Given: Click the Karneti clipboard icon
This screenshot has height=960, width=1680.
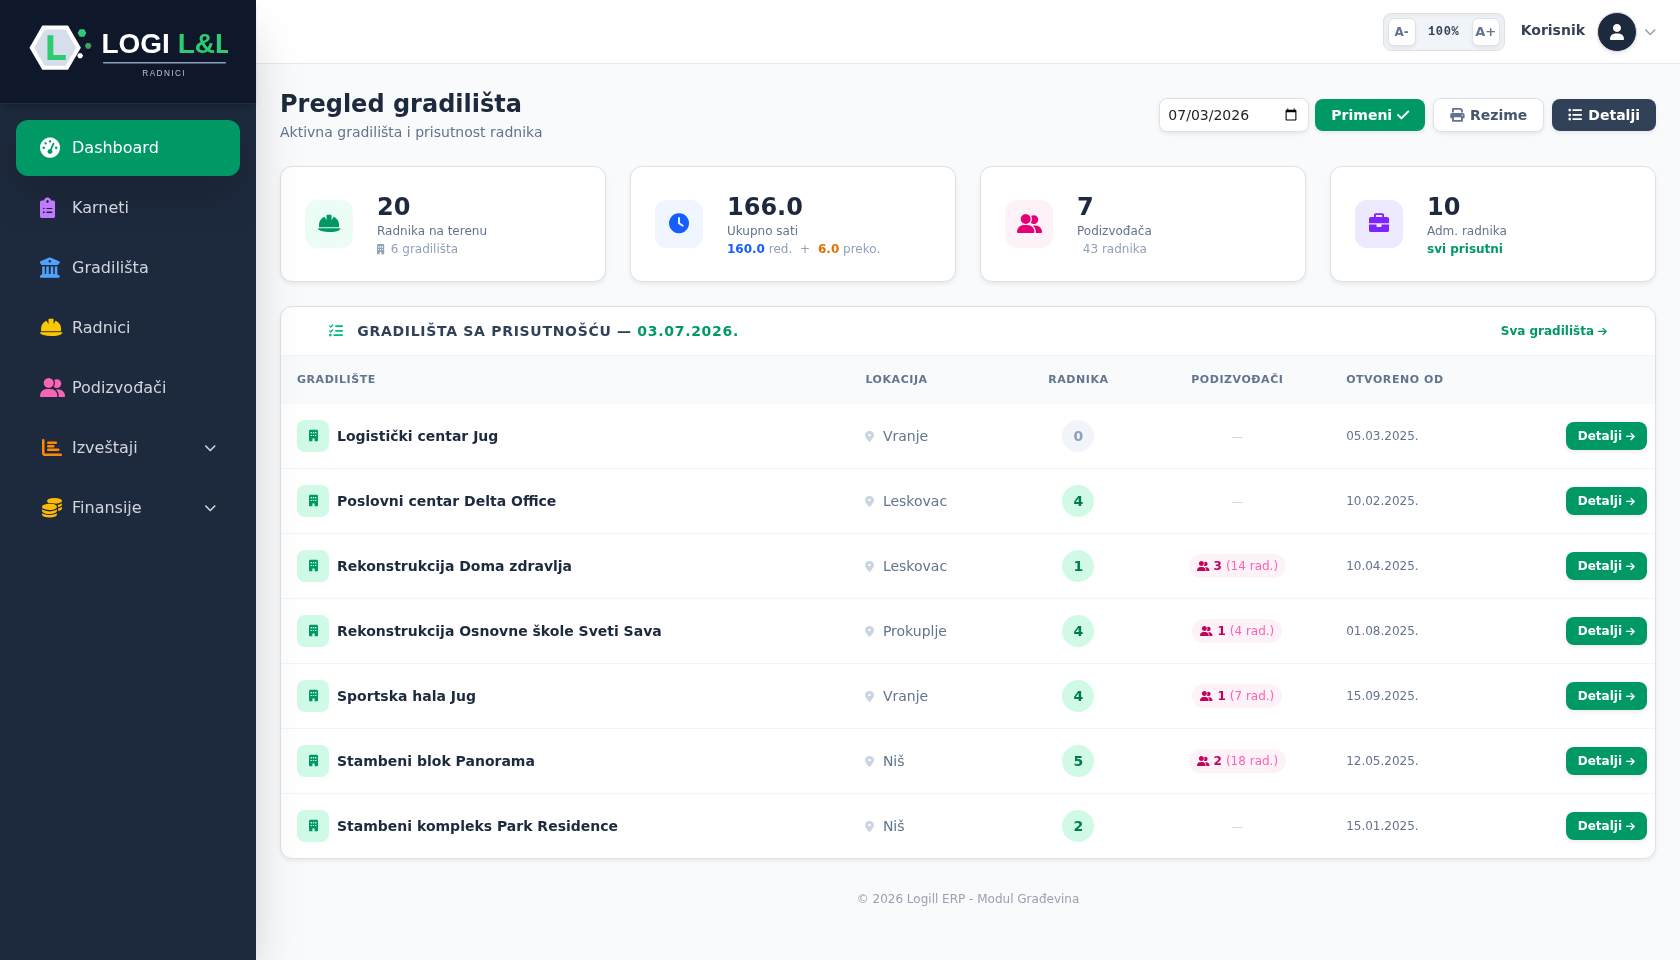Looking at the screenshot, I should tap(48, 208).
